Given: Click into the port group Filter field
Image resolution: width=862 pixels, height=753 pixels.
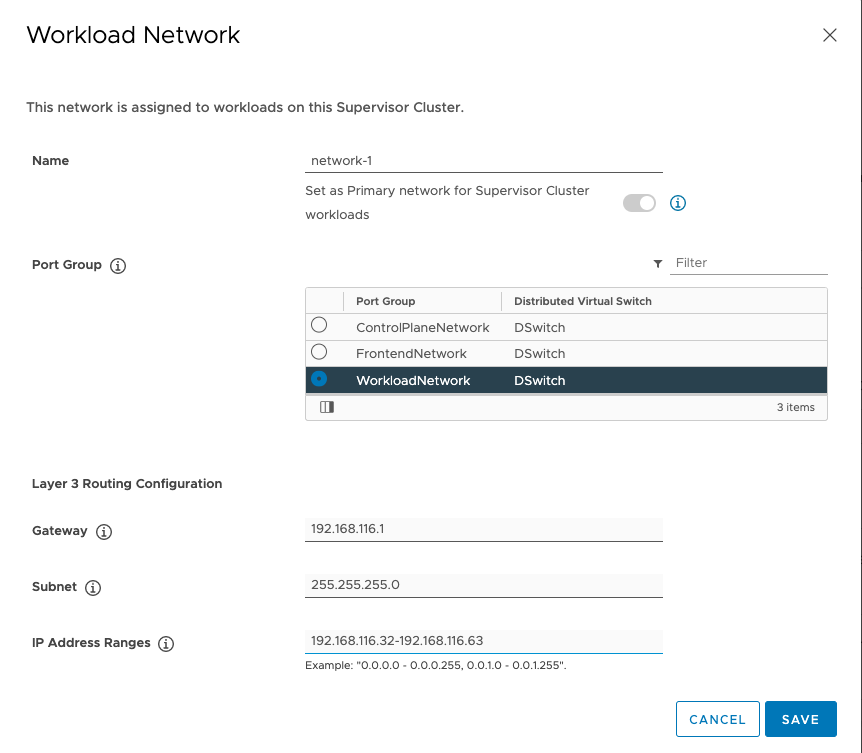Looking at the screenshot, I should [x=748, y=263].
